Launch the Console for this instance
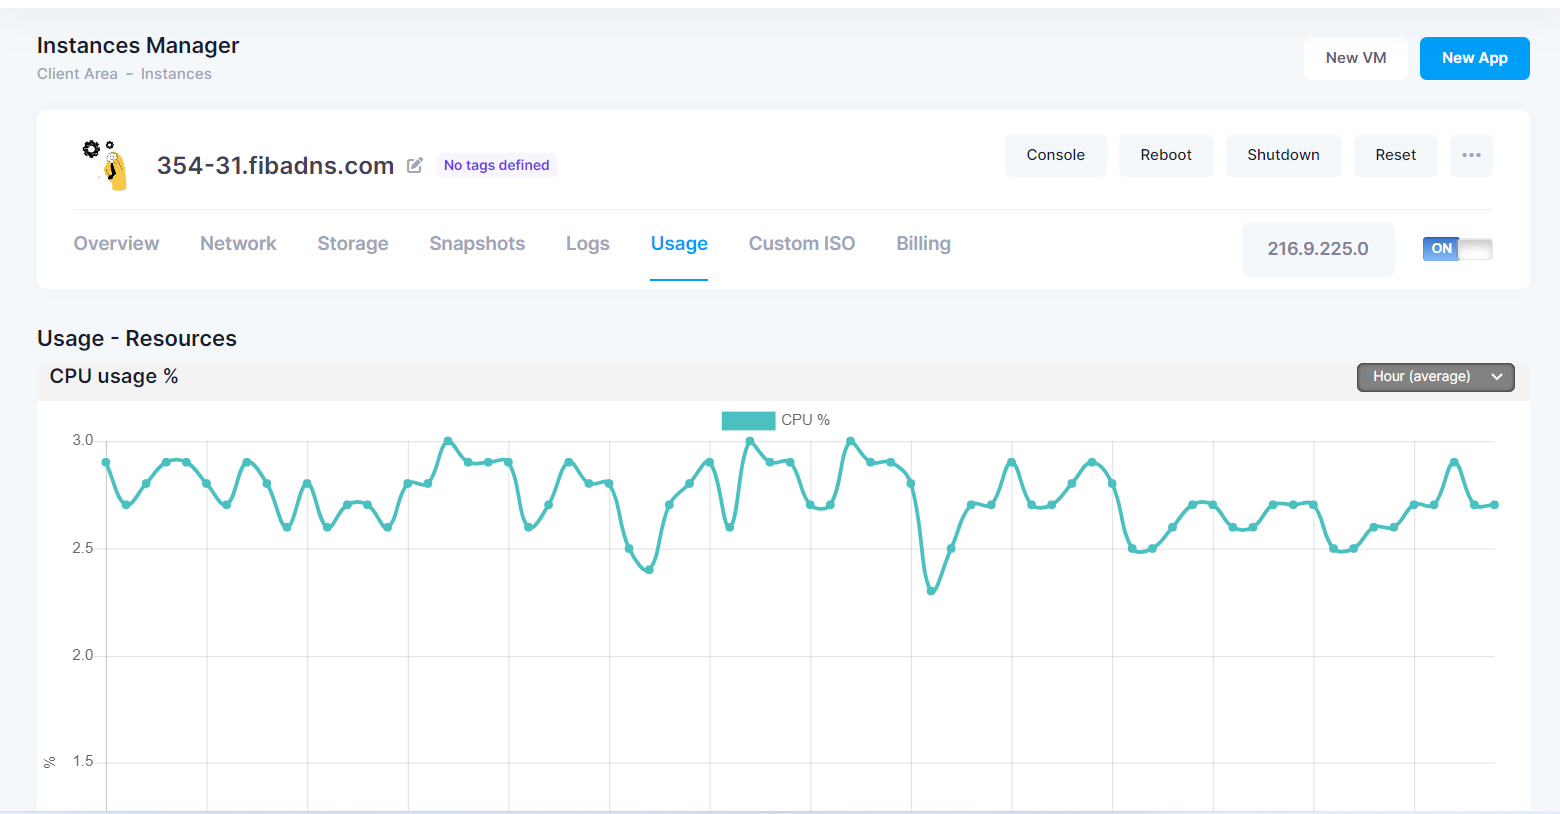 1056,155
